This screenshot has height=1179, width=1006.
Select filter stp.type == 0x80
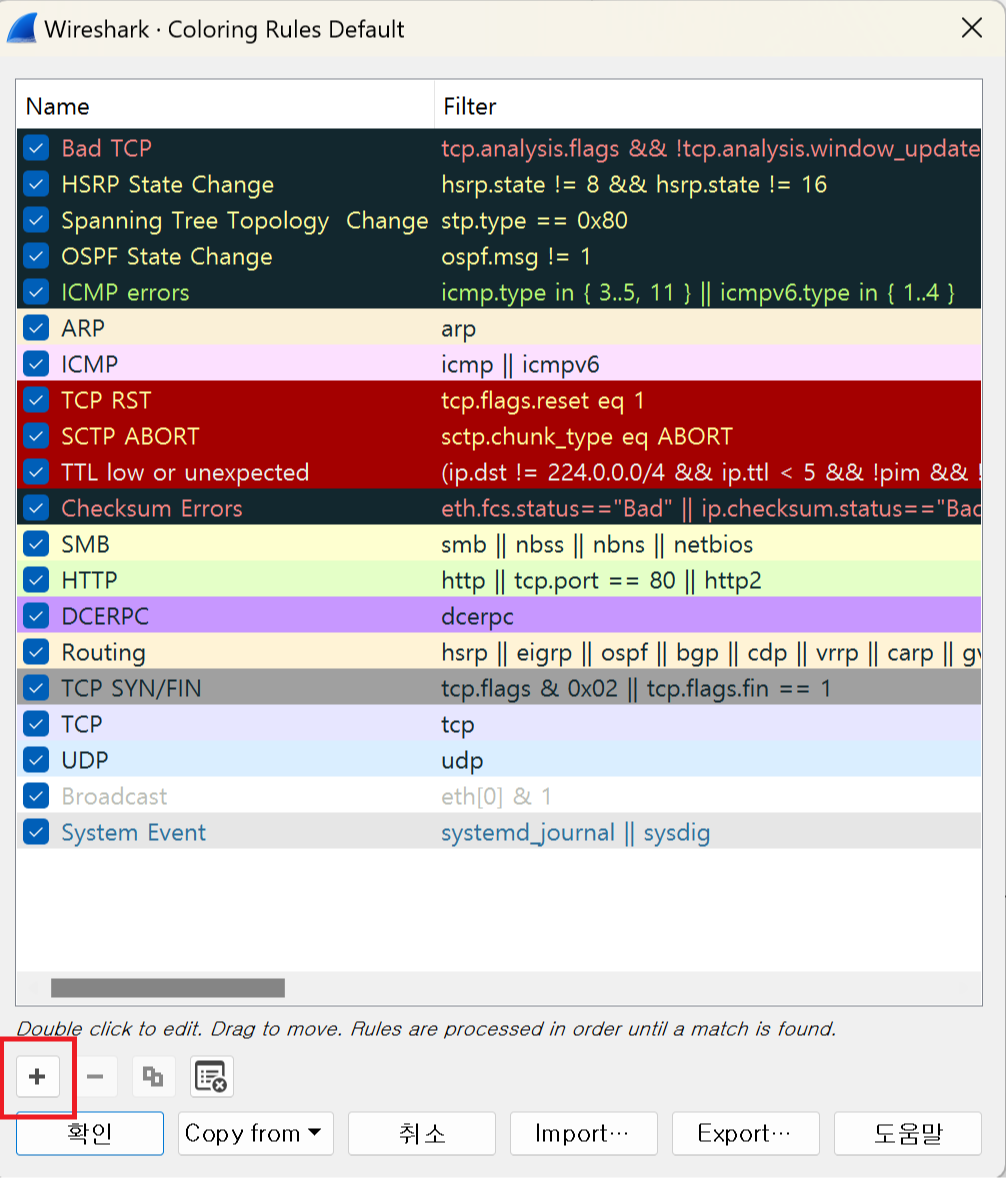pyautogui.click(x=535, y=220)
